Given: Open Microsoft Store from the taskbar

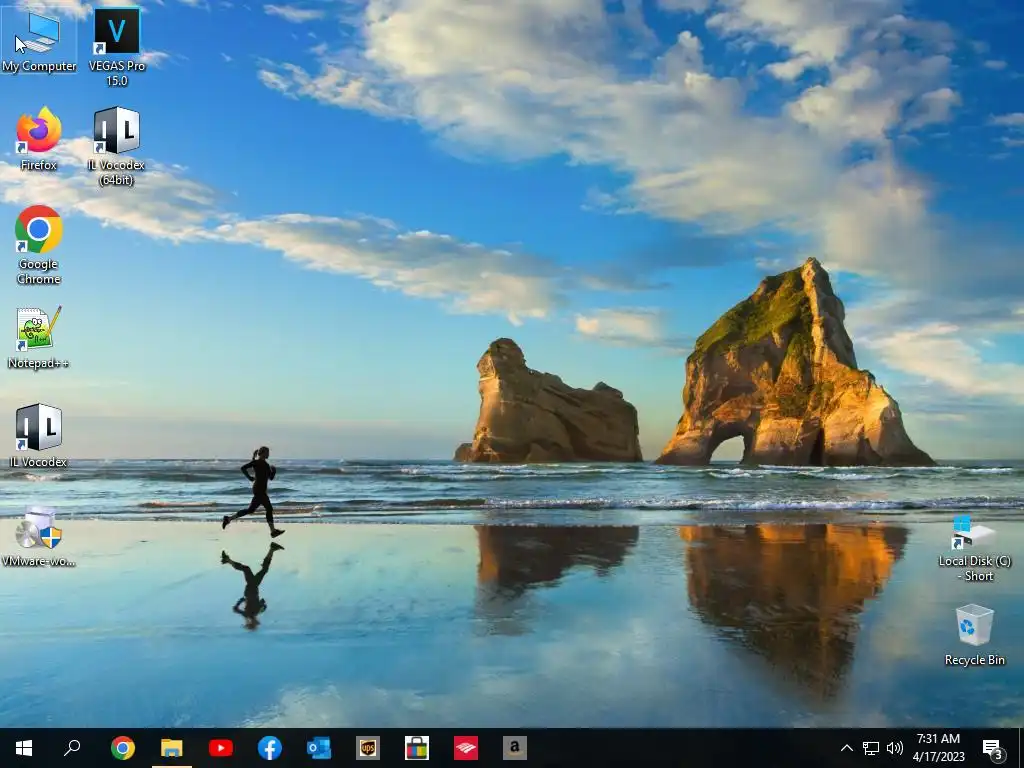Looking at the screenshot, I should (417, 748).
